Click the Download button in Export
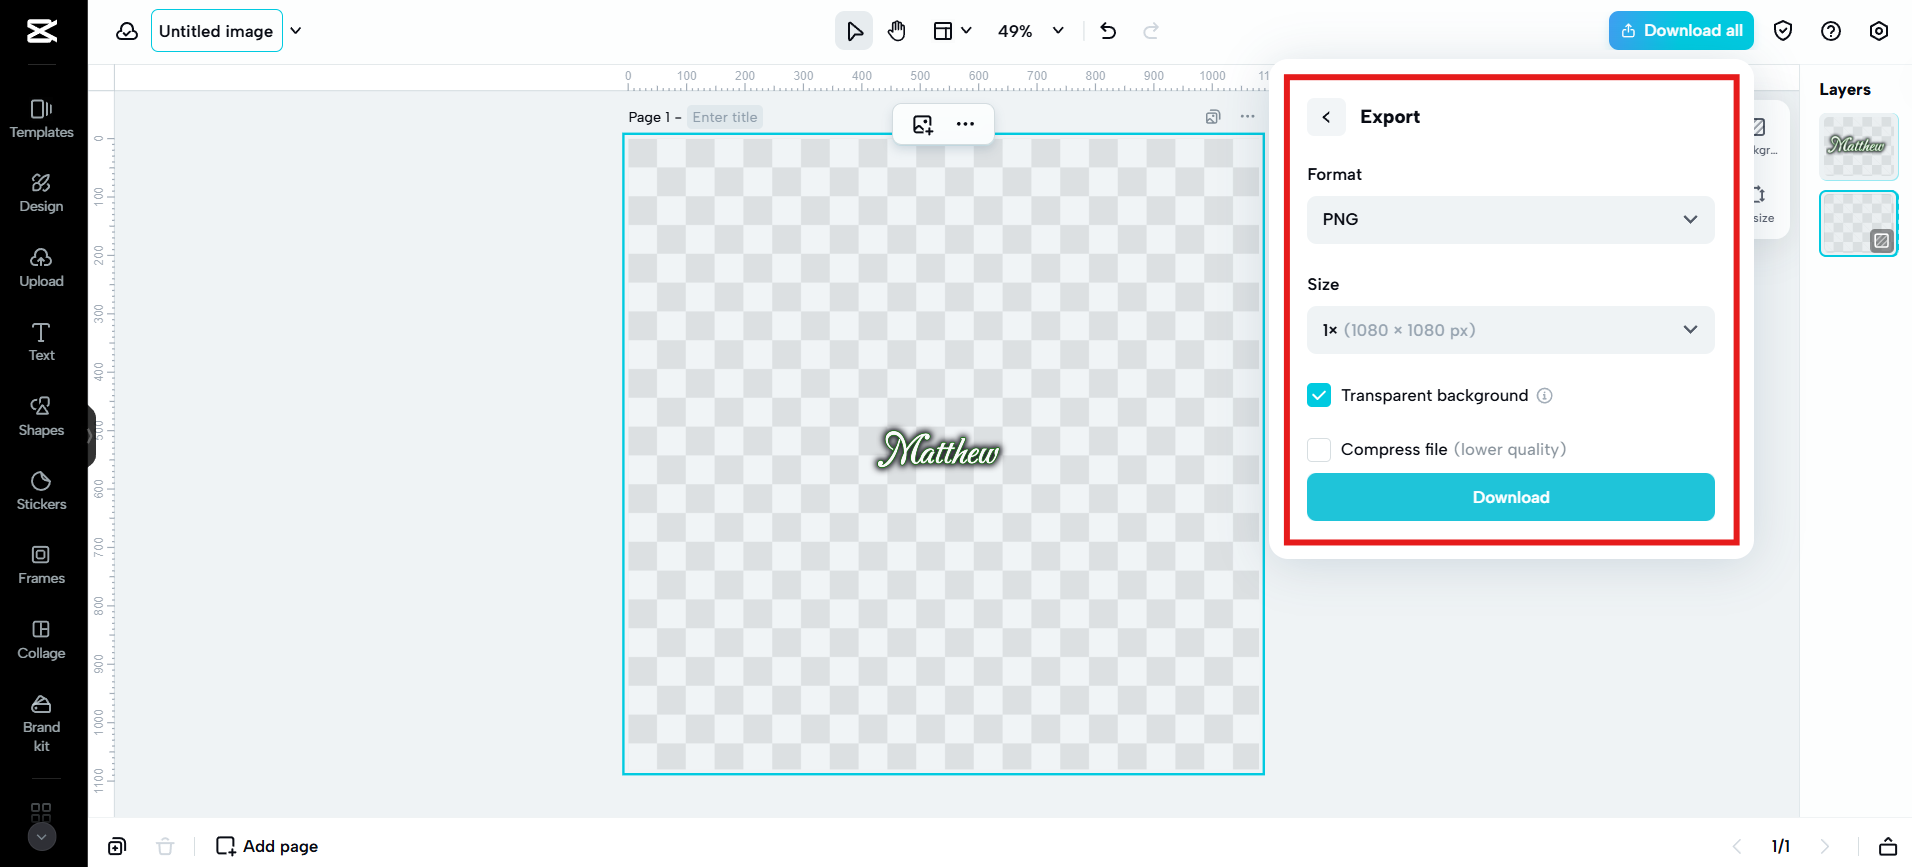Image resolution: width=1912 pixels, height=867 pixels. click(1510, 497)
